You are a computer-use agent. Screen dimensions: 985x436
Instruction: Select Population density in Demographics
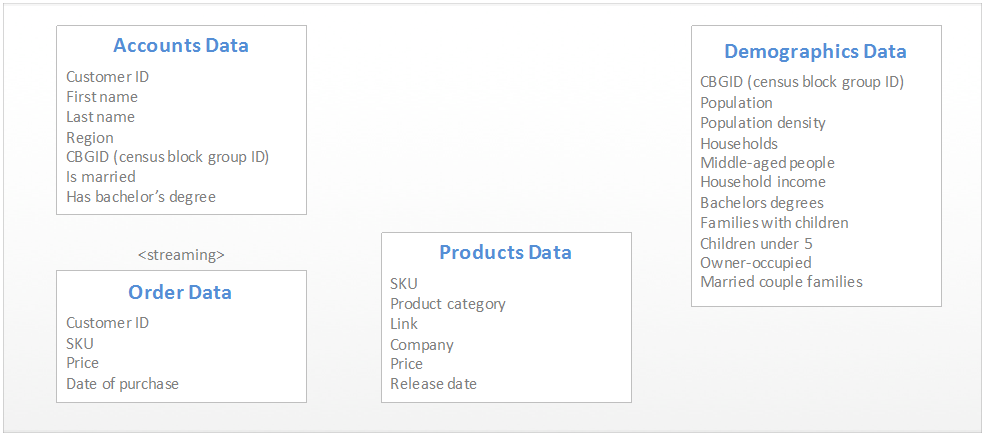pyautogui.click(x=763, y=123)
